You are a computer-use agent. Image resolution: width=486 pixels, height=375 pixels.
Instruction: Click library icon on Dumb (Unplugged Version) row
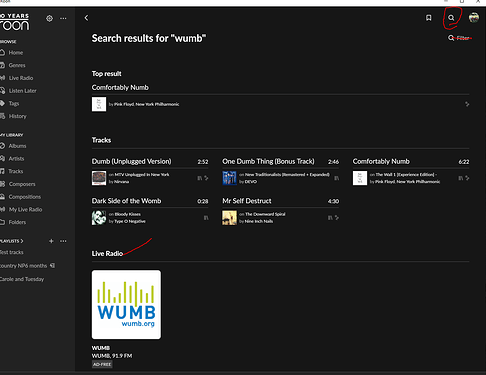tap(199, 178)
